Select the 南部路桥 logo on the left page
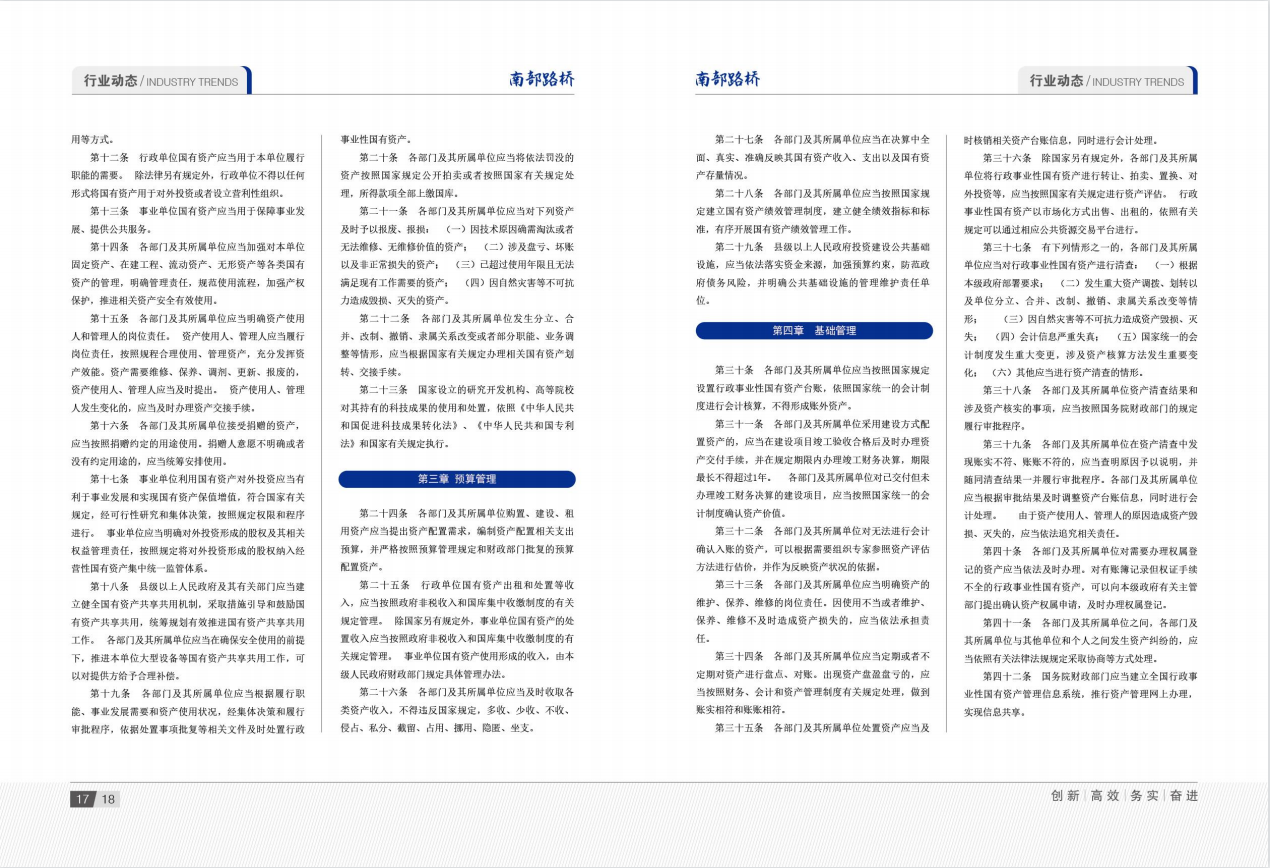This screenshot has width=1270, height=868. 542,80
